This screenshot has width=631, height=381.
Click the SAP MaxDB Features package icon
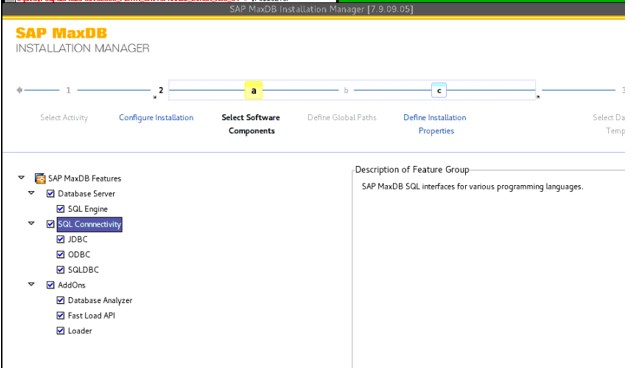40,178
